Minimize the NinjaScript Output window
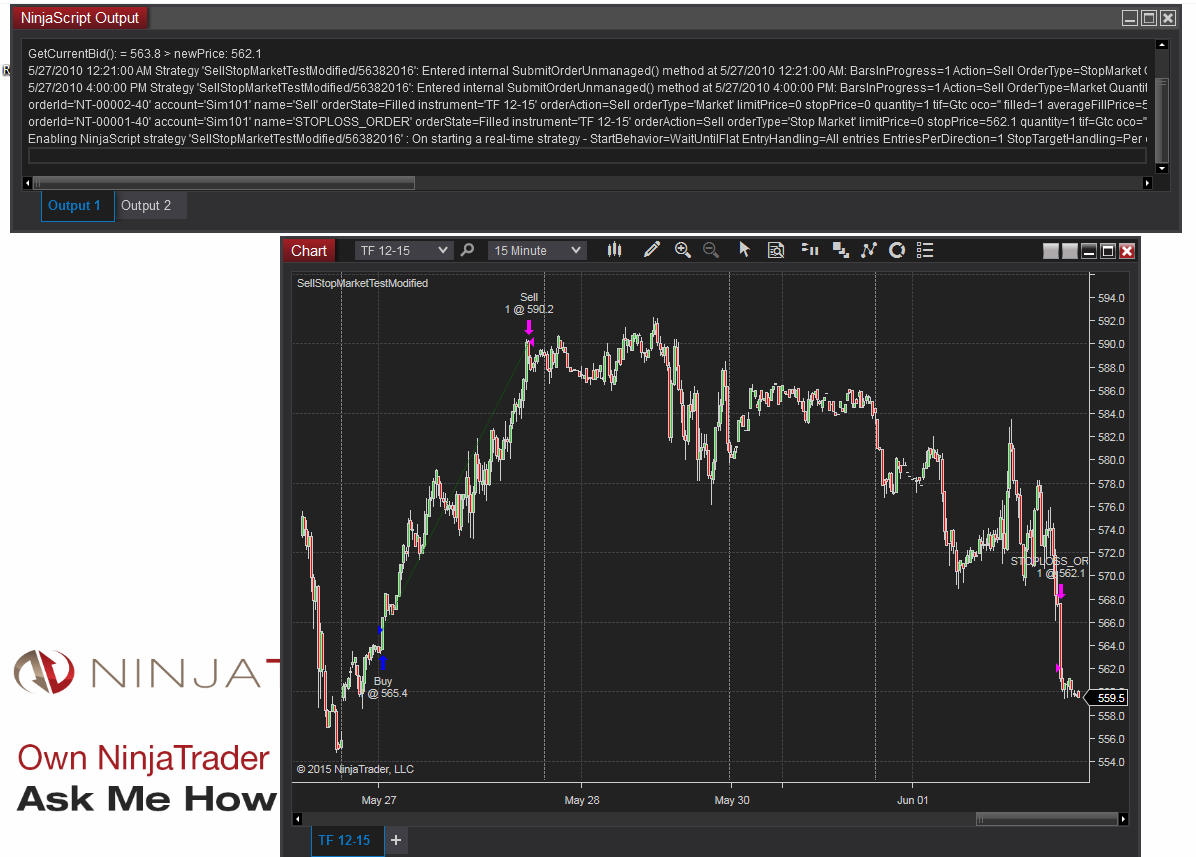Image resolution: width=1196 pixels, height=857 pixels. (1130, 18)
